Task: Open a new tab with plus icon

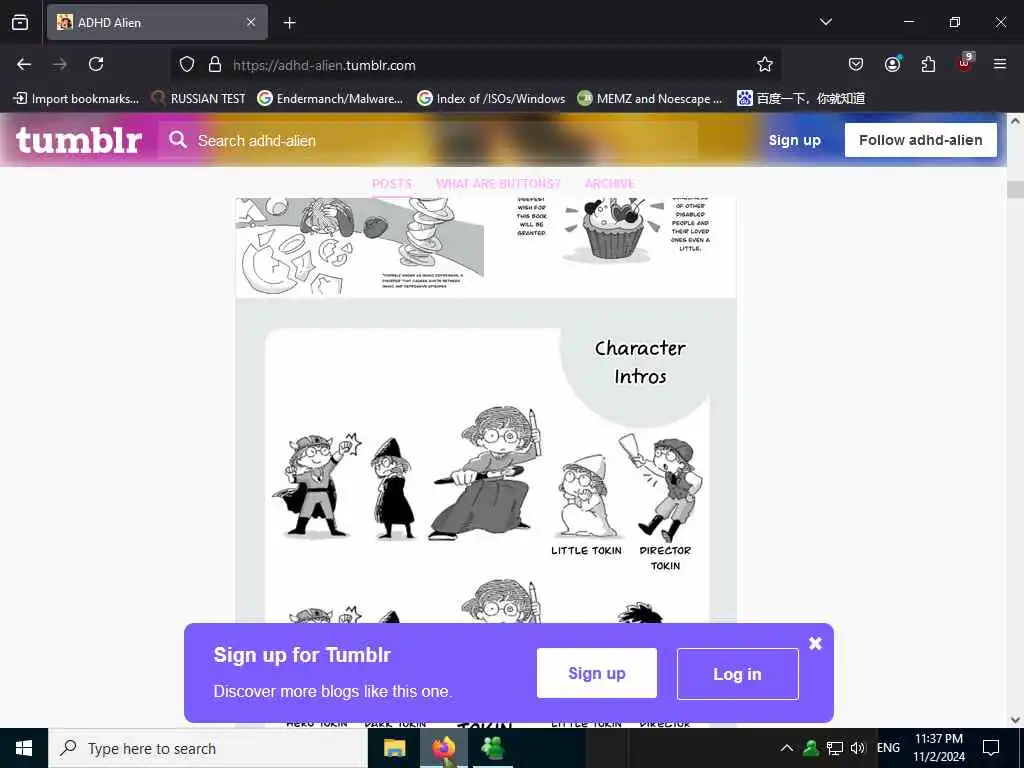Action: pos(289,23)
